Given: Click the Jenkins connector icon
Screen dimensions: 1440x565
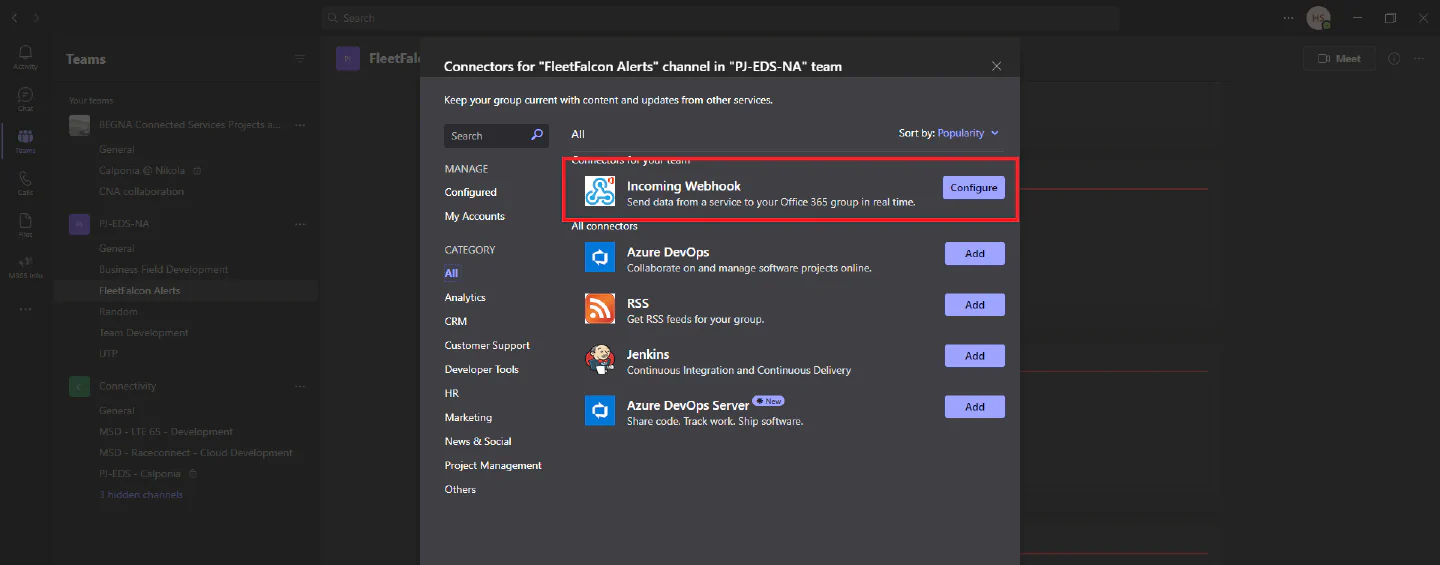Looking at the screenshot, I should tap(600, 359).
